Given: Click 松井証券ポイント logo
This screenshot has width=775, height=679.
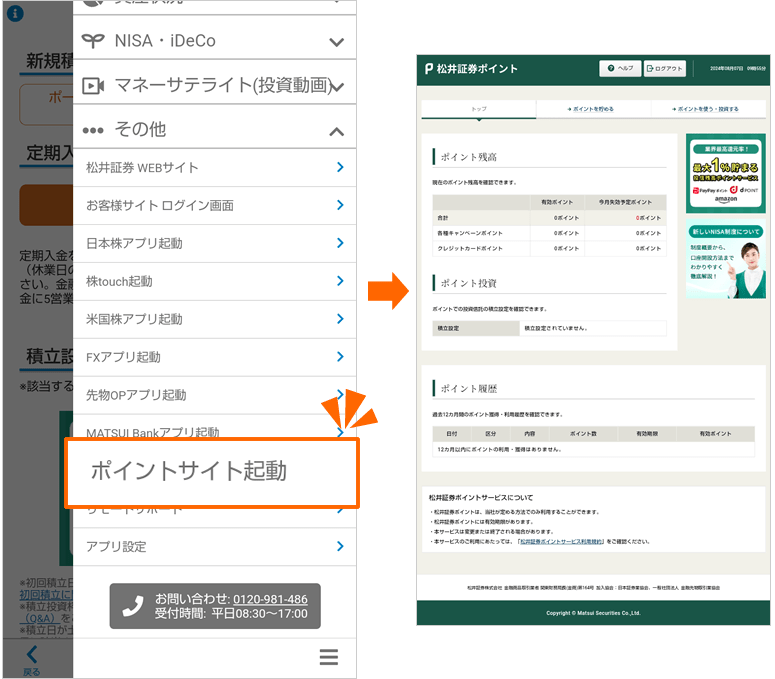Looking at the screenshot, I should [471, 69].
